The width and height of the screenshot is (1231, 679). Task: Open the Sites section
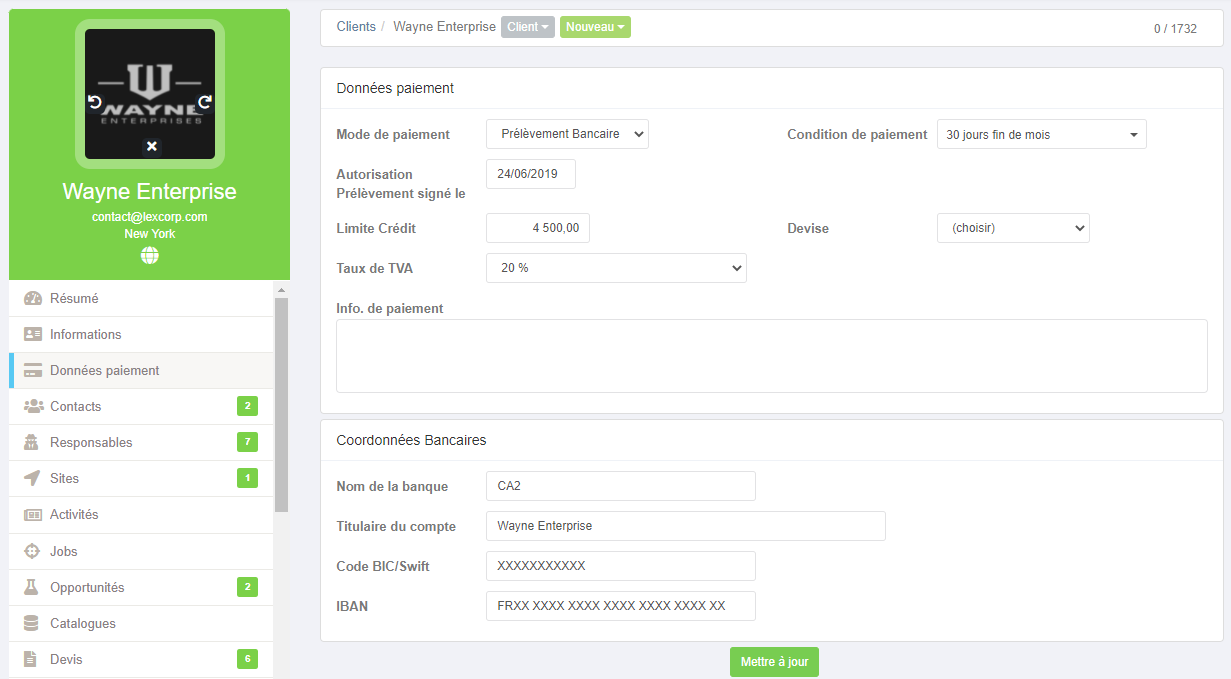(x=141, y=478)
